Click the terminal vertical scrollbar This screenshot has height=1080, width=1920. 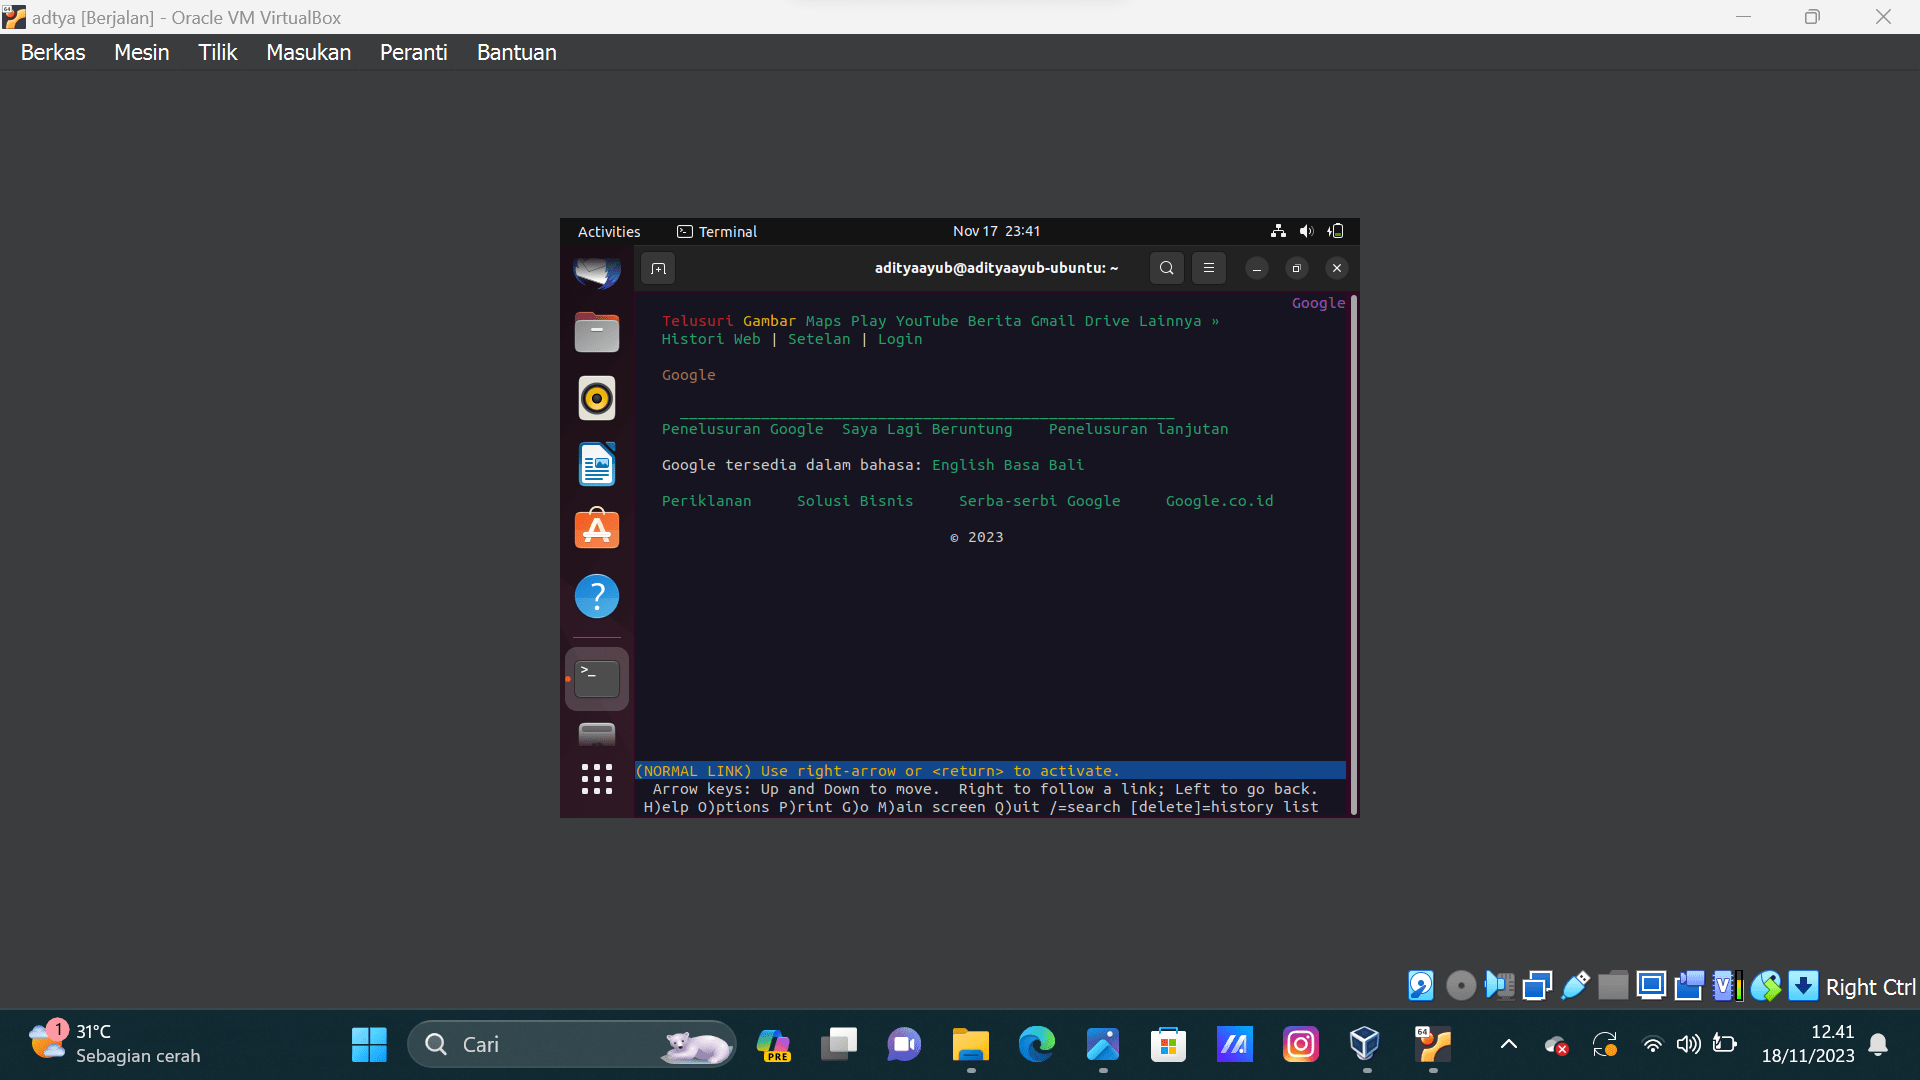[1354, 555]
